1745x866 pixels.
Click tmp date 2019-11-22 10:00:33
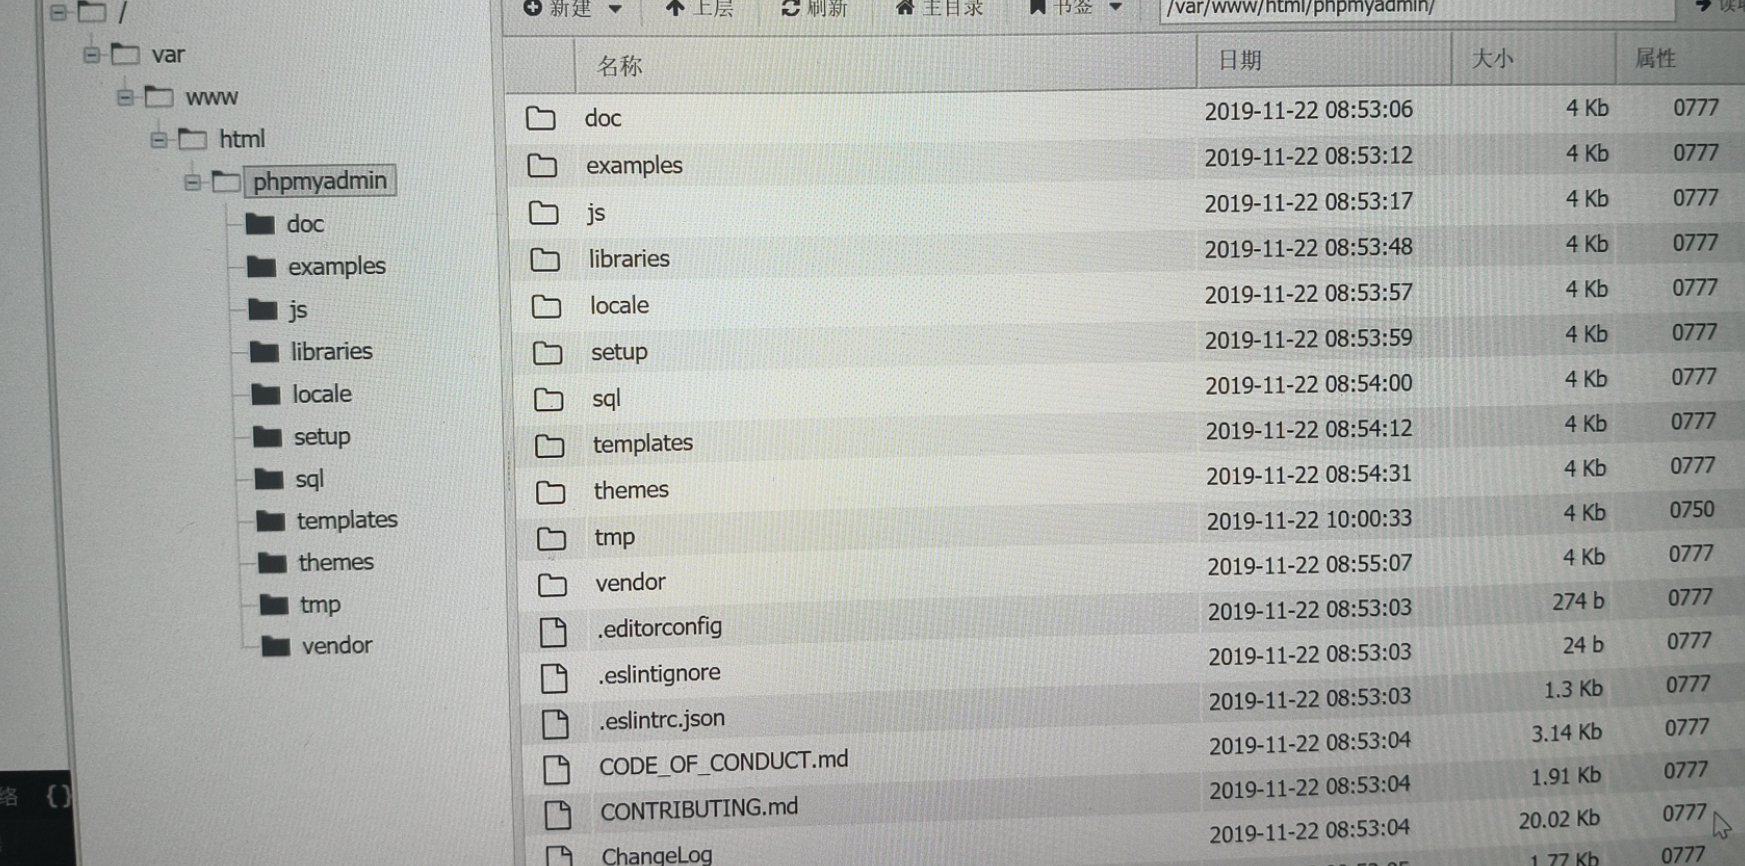pos(1309,520)
